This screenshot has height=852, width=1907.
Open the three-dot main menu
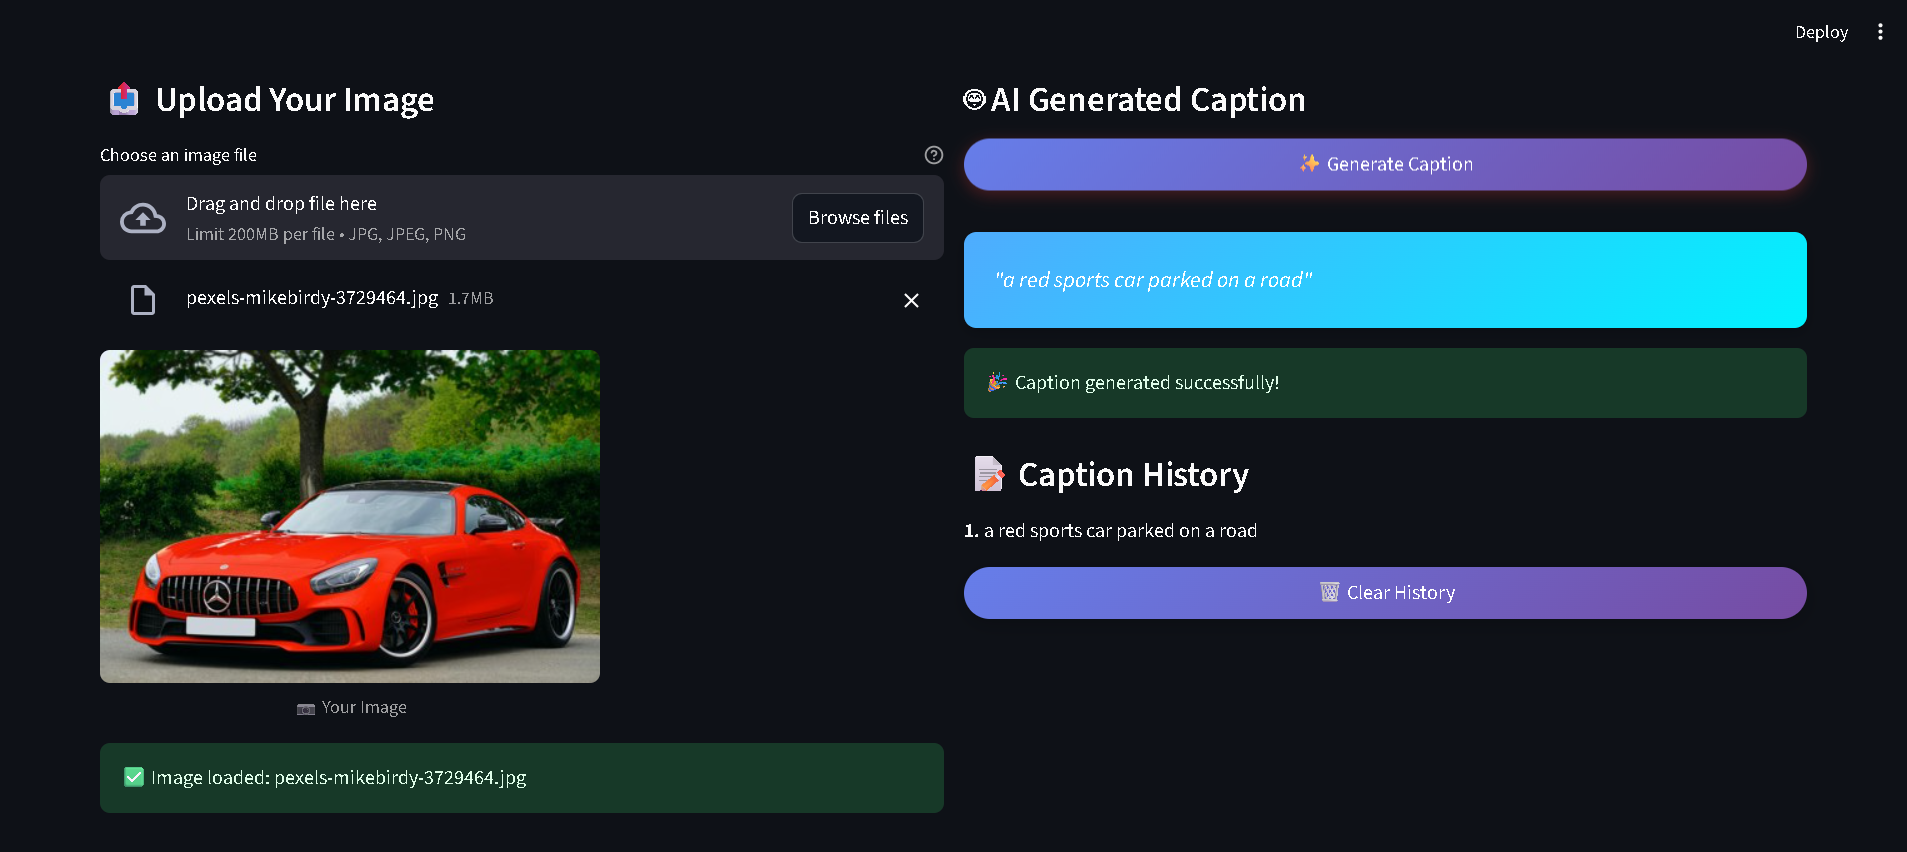pyautogui.click(x=1880, y=32)
